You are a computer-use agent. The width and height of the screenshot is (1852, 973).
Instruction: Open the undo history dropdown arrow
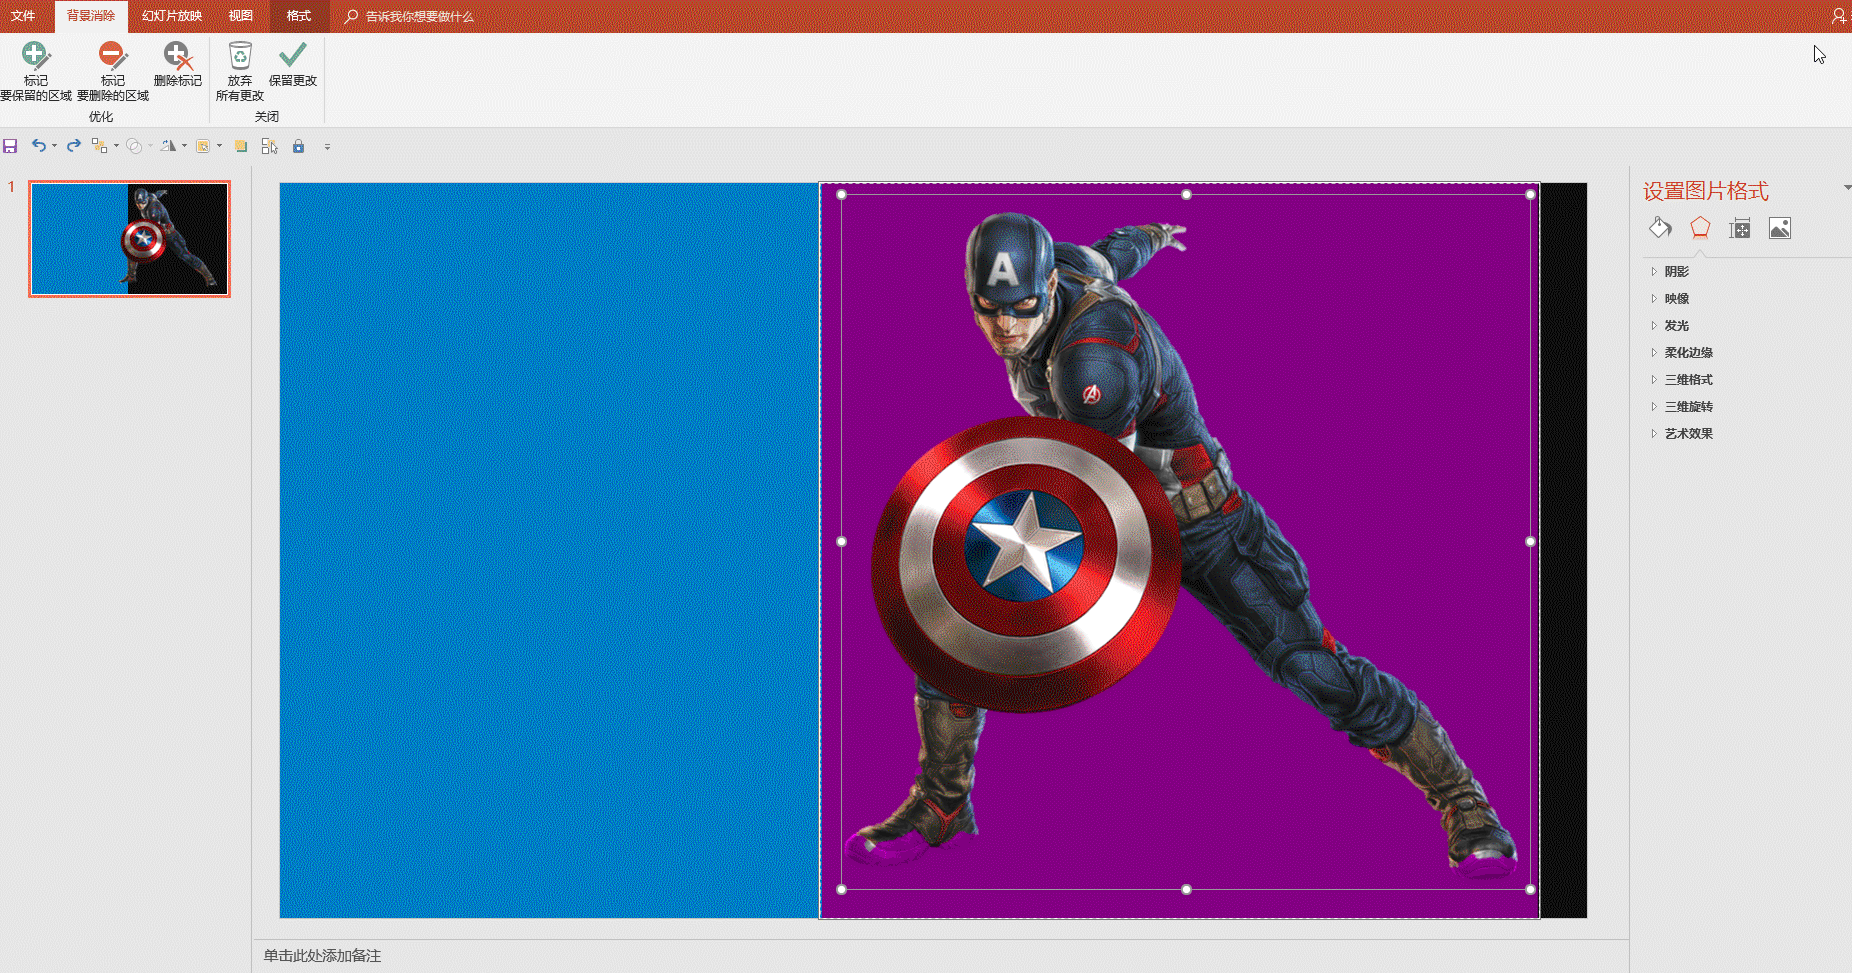pos(54,146)
